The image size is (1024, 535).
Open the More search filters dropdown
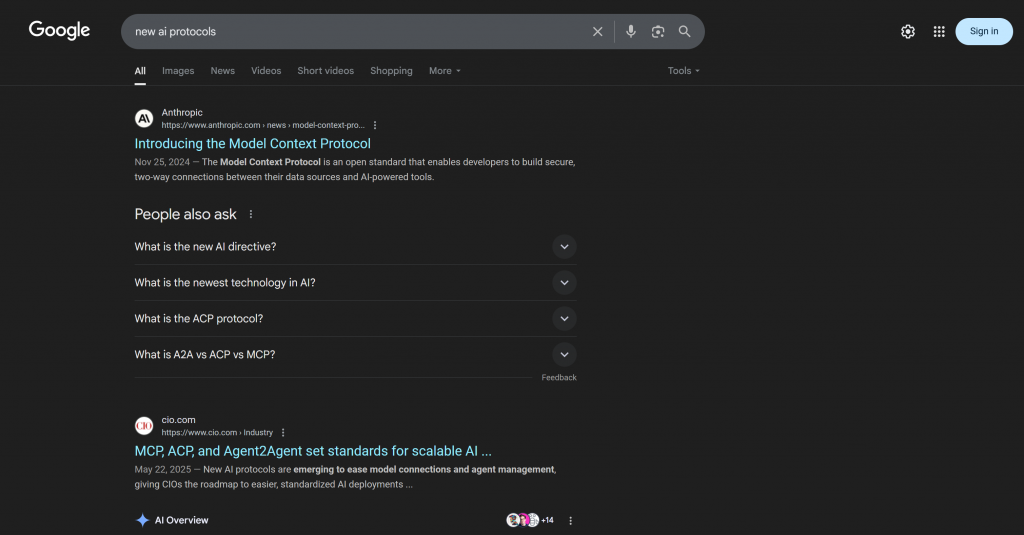point(445,71)
